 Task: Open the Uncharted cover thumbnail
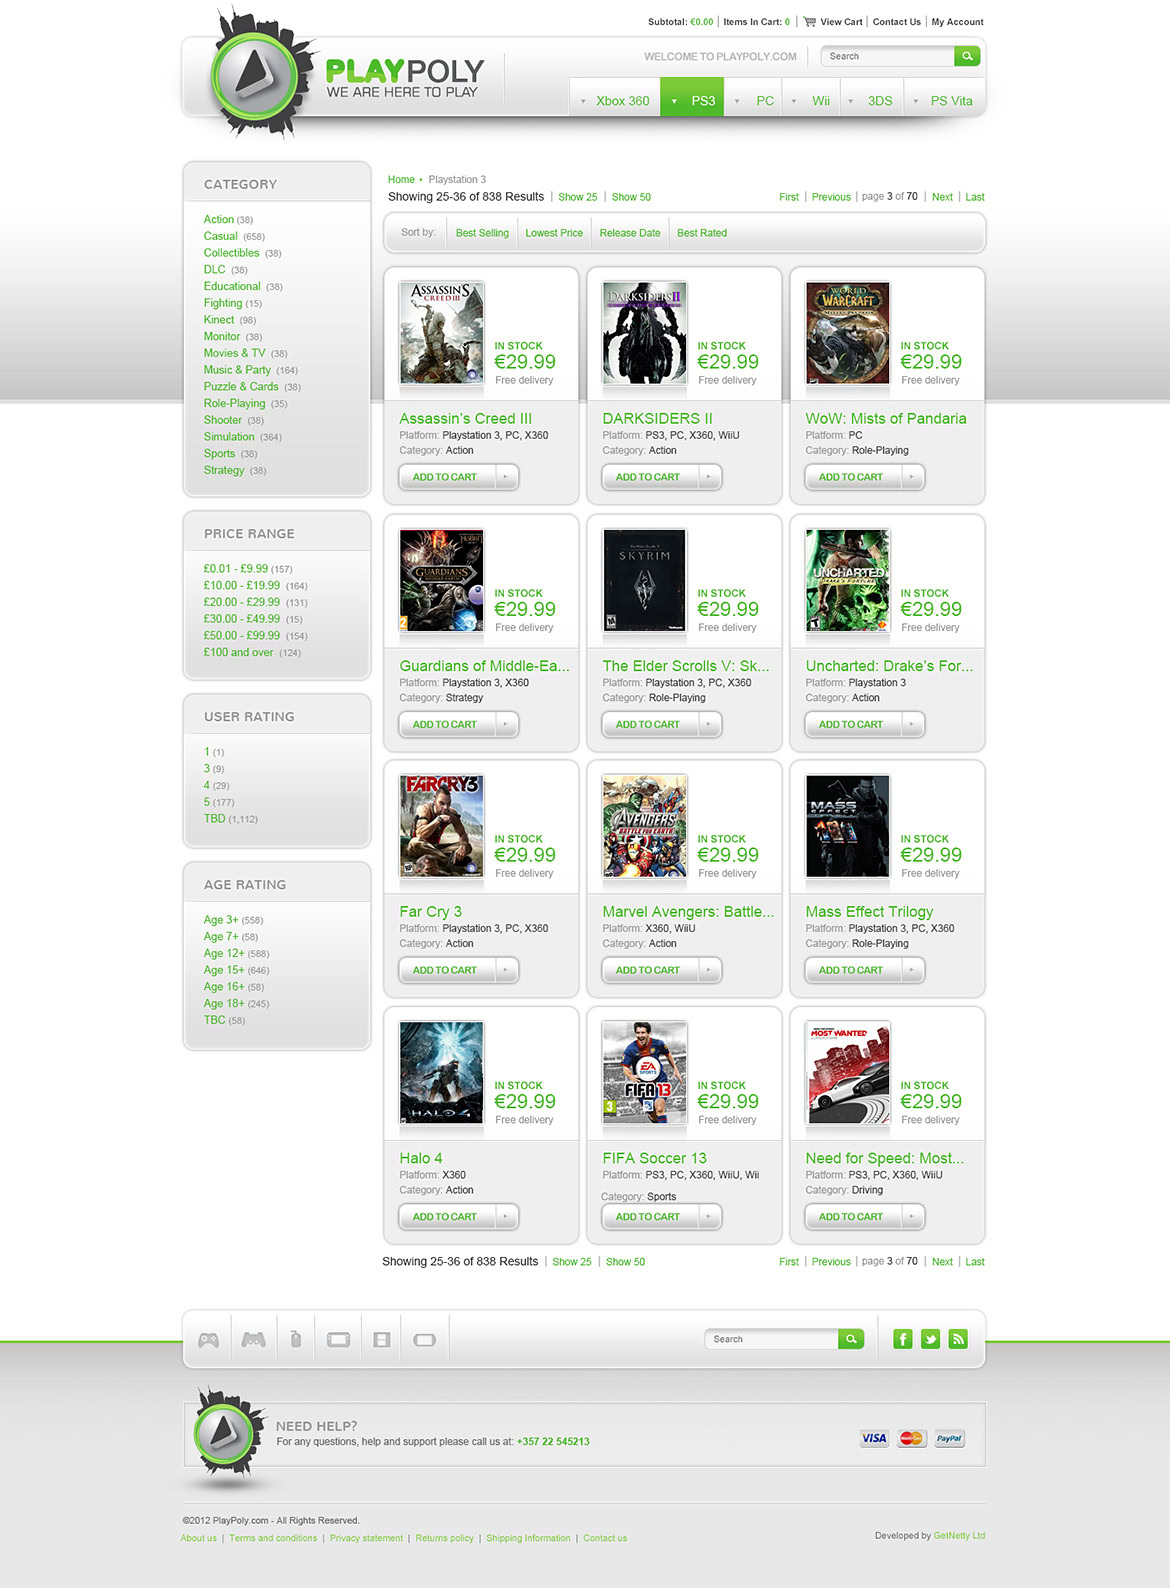click(x=848, y=580)
